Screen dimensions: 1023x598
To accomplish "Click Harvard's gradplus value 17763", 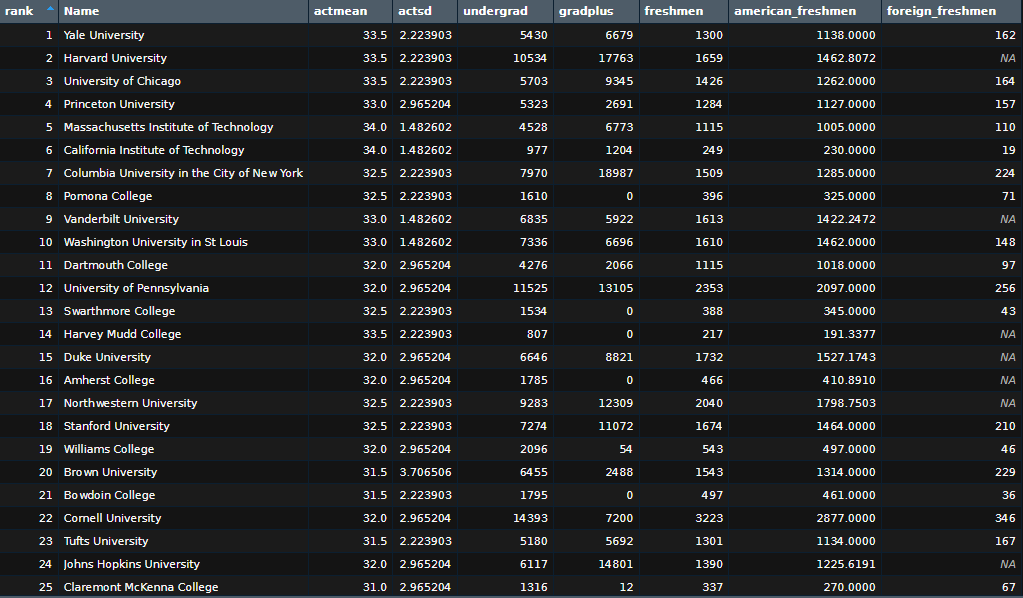I will pos(615,58).
